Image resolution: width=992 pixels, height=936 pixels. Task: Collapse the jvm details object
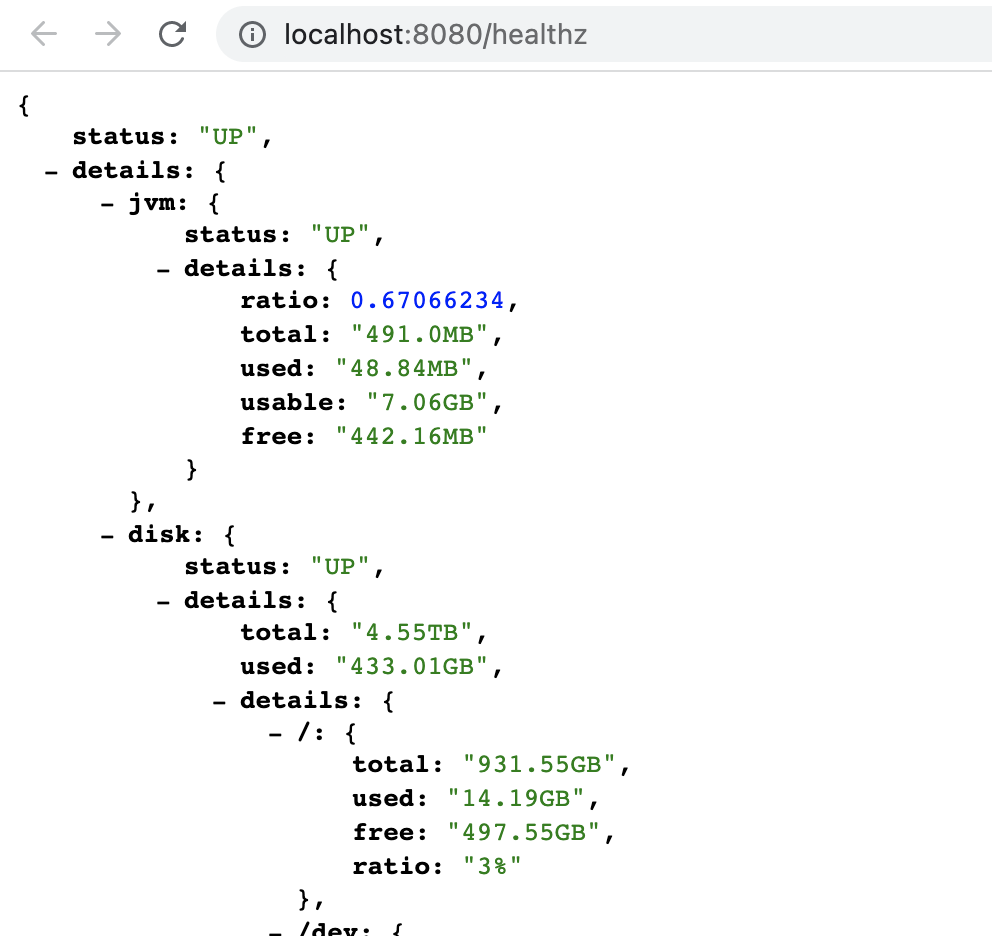click(163, 270)
